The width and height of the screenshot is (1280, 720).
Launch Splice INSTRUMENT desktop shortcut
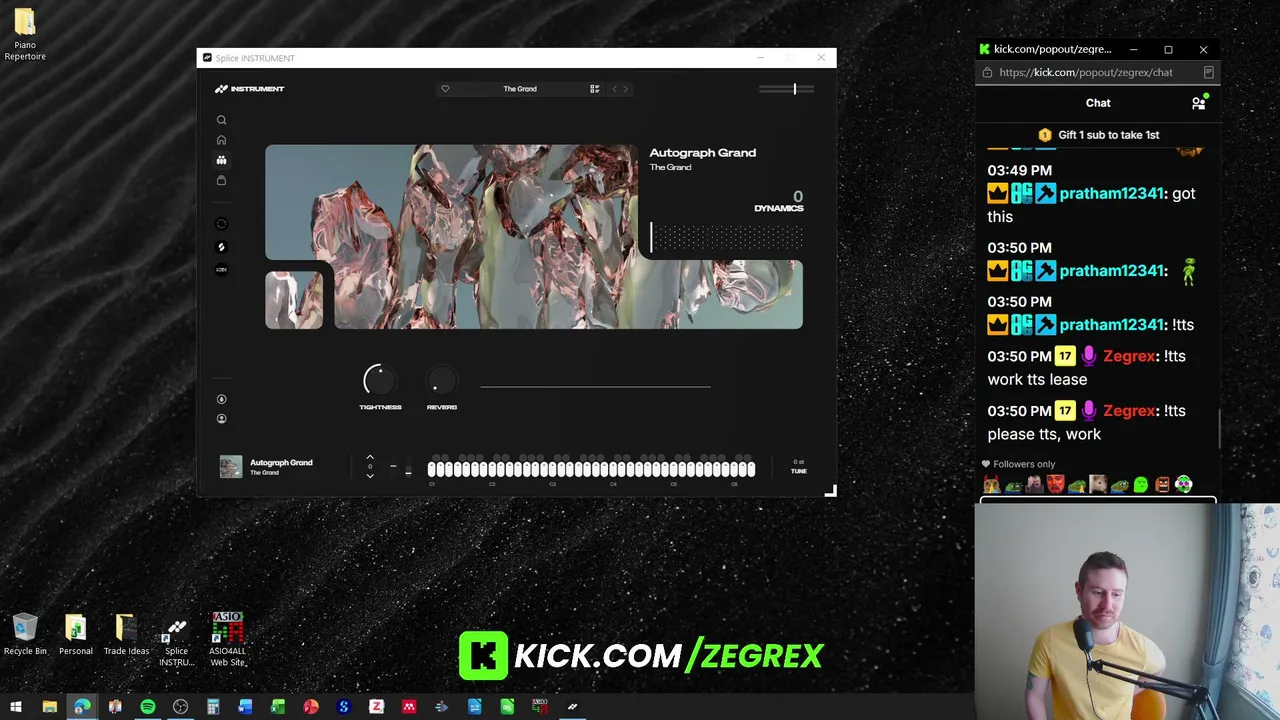176,640
